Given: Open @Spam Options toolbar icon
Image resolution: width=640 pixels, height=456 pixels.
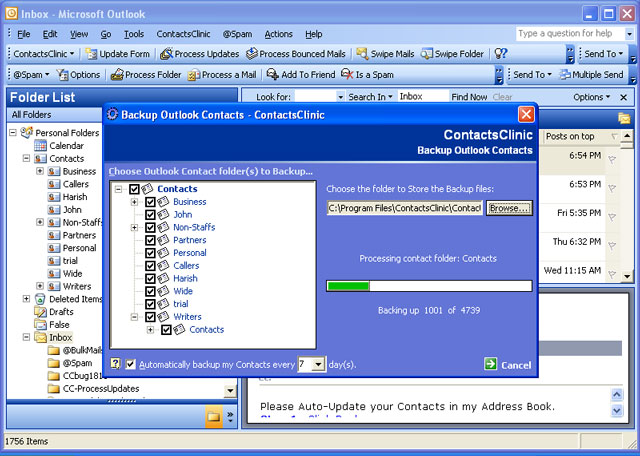Looking at the screenshot, I should point(62,74).
